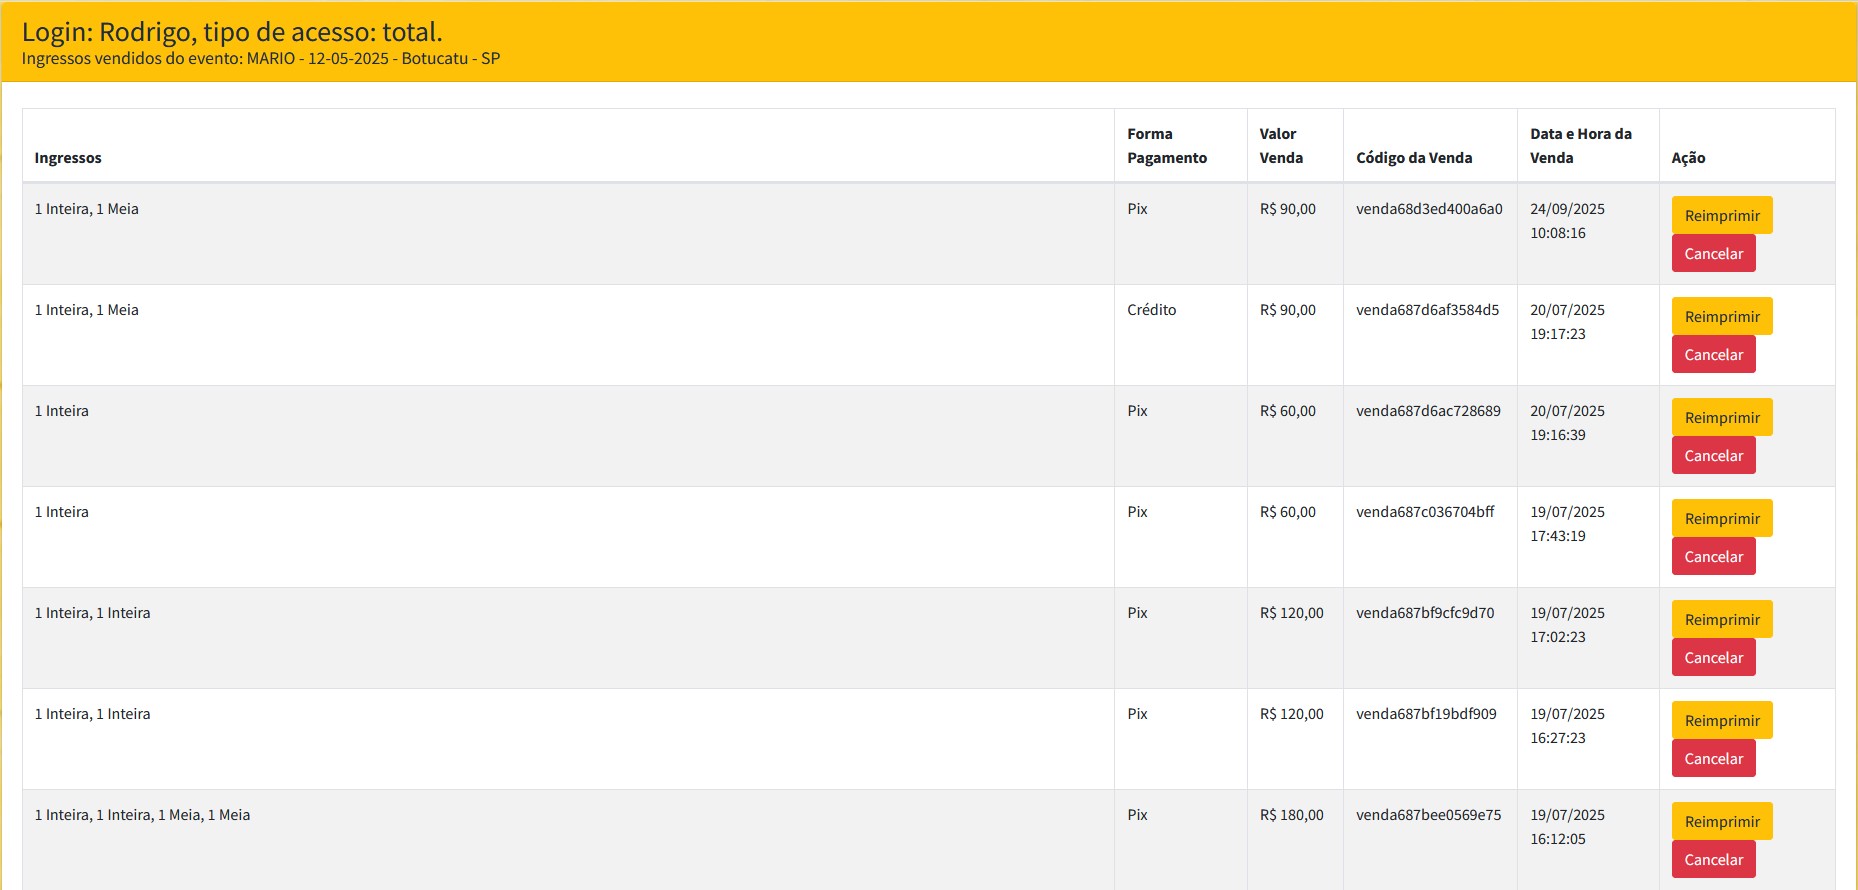1858x890 pixels.
Task: Reimprimir sale venda687d6ac728689
Action: pyautogui.click(x=1721, y=417)
